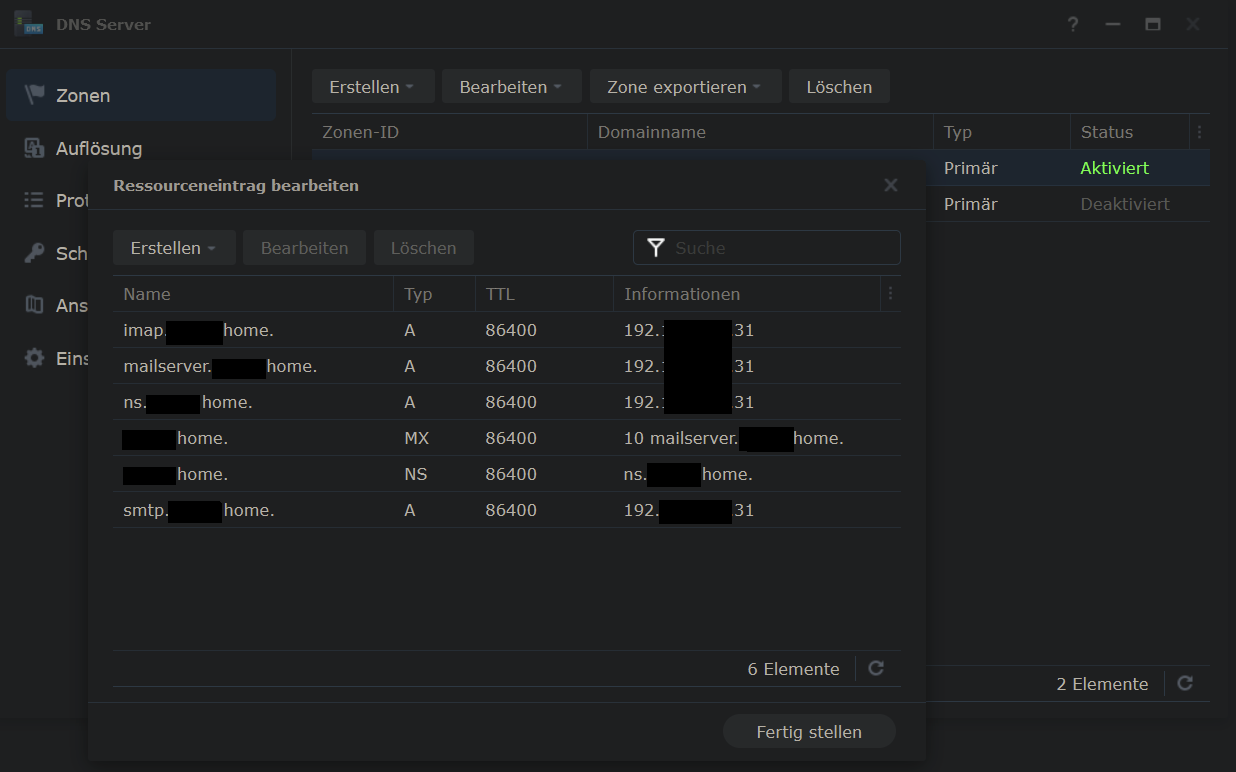Open the Zonen section in sidebar
The image size is (1236, 772).
point(141,95)
